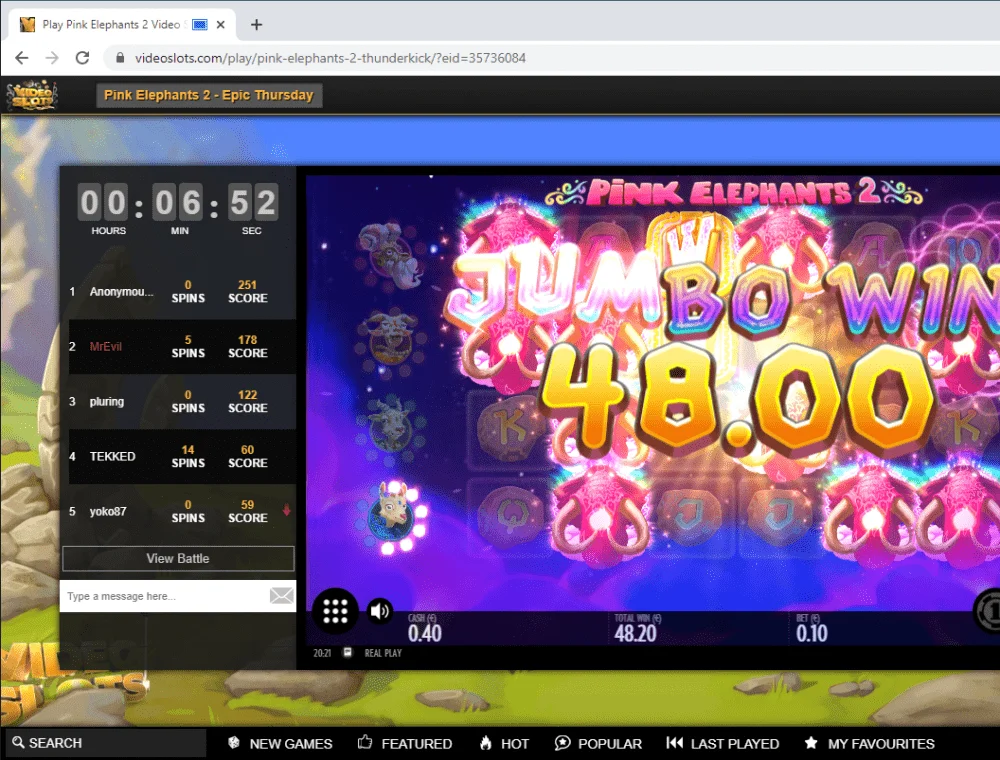The width and height of the screenshot is (1000, 760).
Task: Open the MY FAVOURITES menu item
Action: tap(870, 743)
